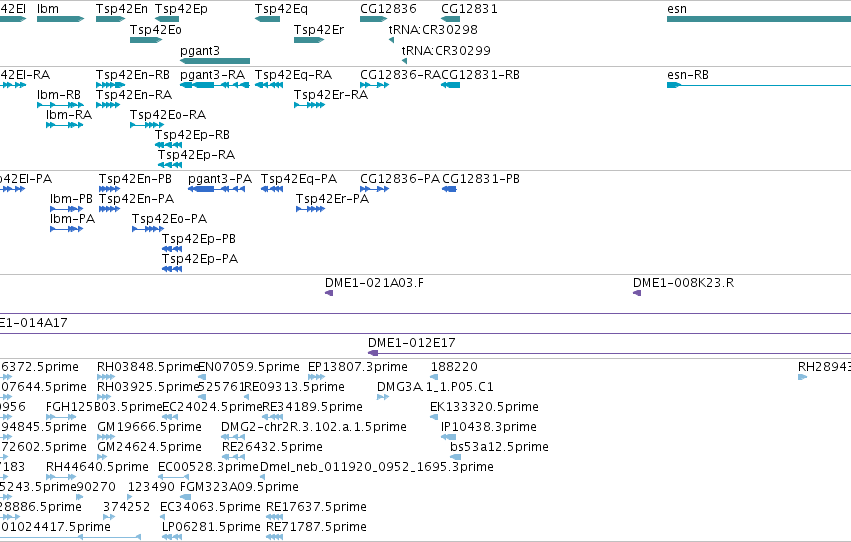
Task: Select the DMG2-chr2R.3.102.a.1.5prime label
Action: [x=314, y=427]
